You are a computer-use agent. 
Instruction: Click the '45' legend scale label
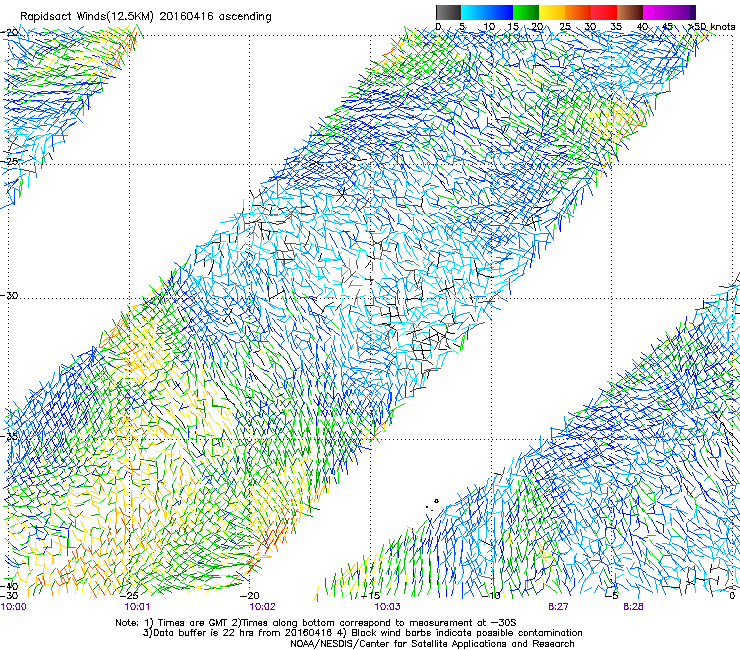pos(667,27)
